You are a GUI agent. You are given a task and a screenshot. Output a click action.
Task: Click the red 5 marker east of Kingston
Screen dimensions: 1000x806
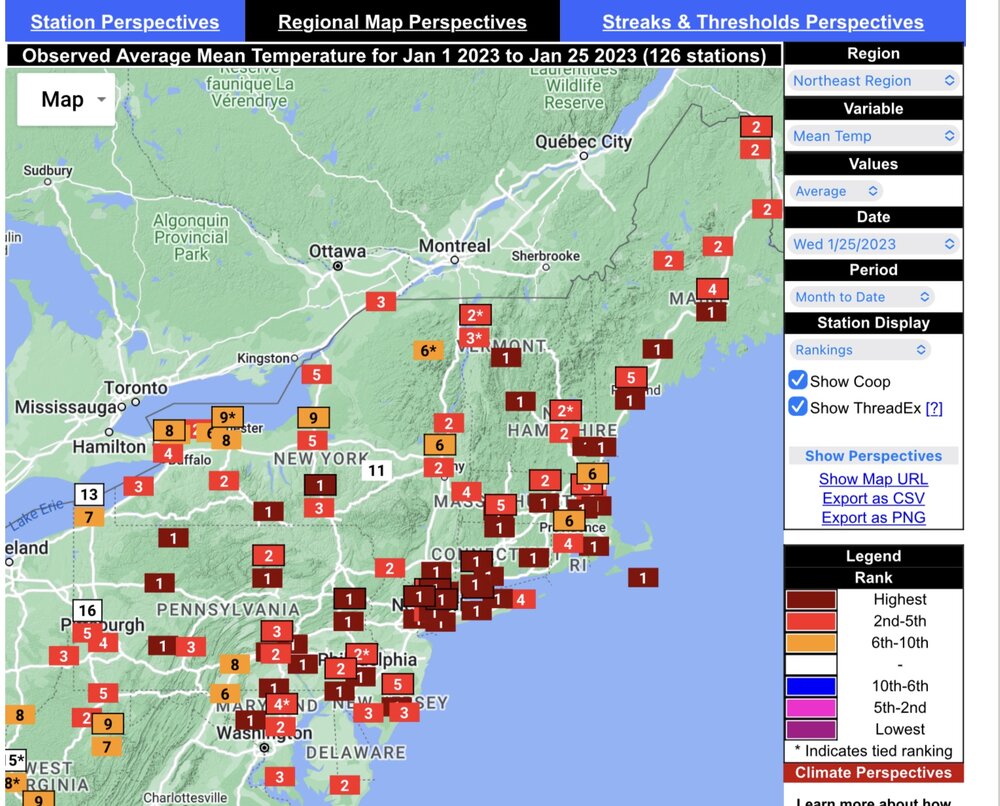coord(316,374)
